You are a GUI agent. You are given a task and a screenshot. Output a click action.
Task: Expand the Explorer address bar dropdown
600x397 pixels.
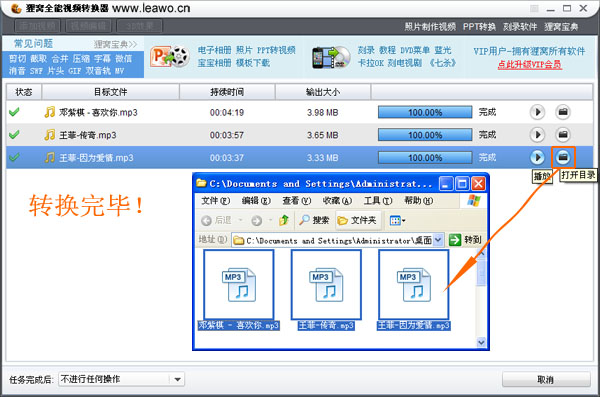pyautogui.click(x=439, y=240)
